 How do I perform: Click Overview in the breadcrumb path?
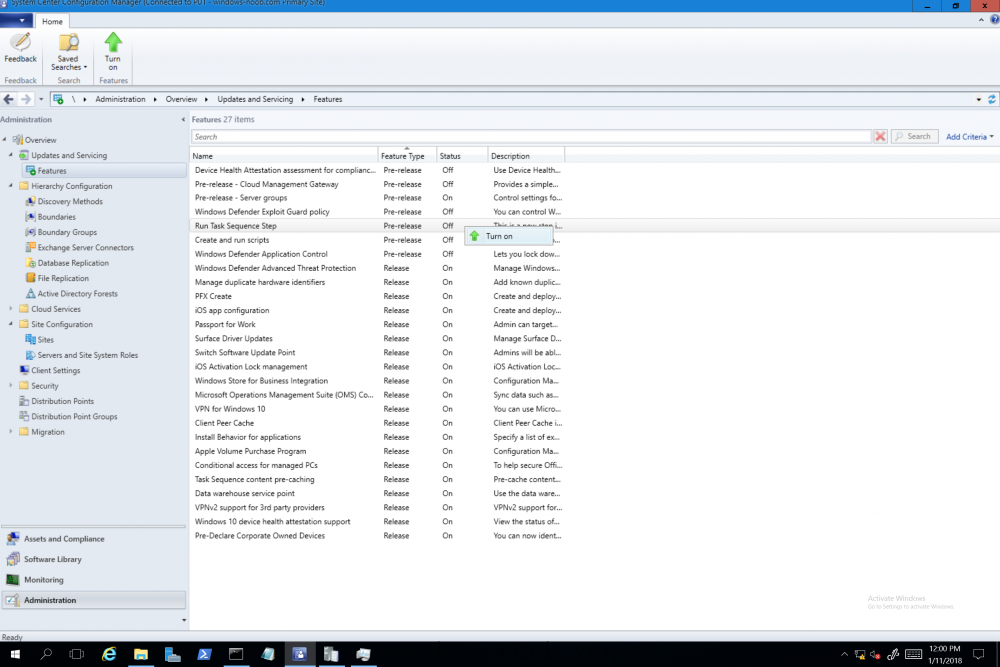(x=181, y=99)
